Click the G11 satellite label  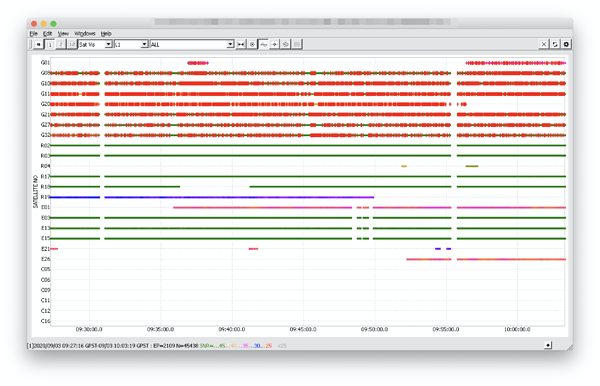[x=45, y=94]
